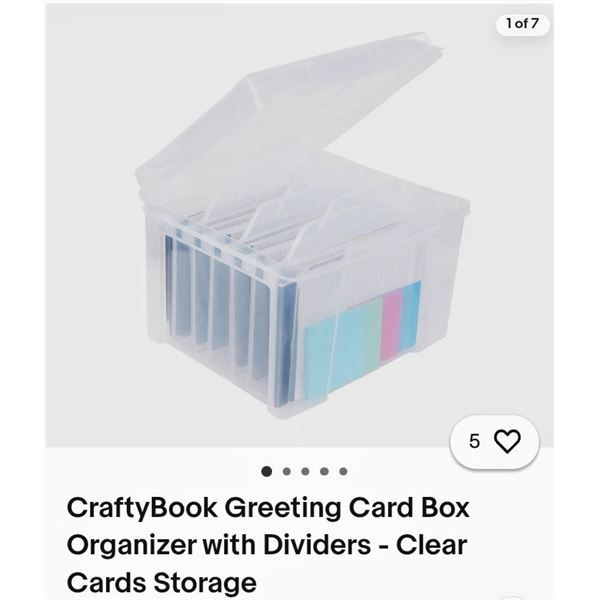Click the "1 of 7" image counter badge
The height and width of the screenshot is (600, 600).
[x=522, y=24]
